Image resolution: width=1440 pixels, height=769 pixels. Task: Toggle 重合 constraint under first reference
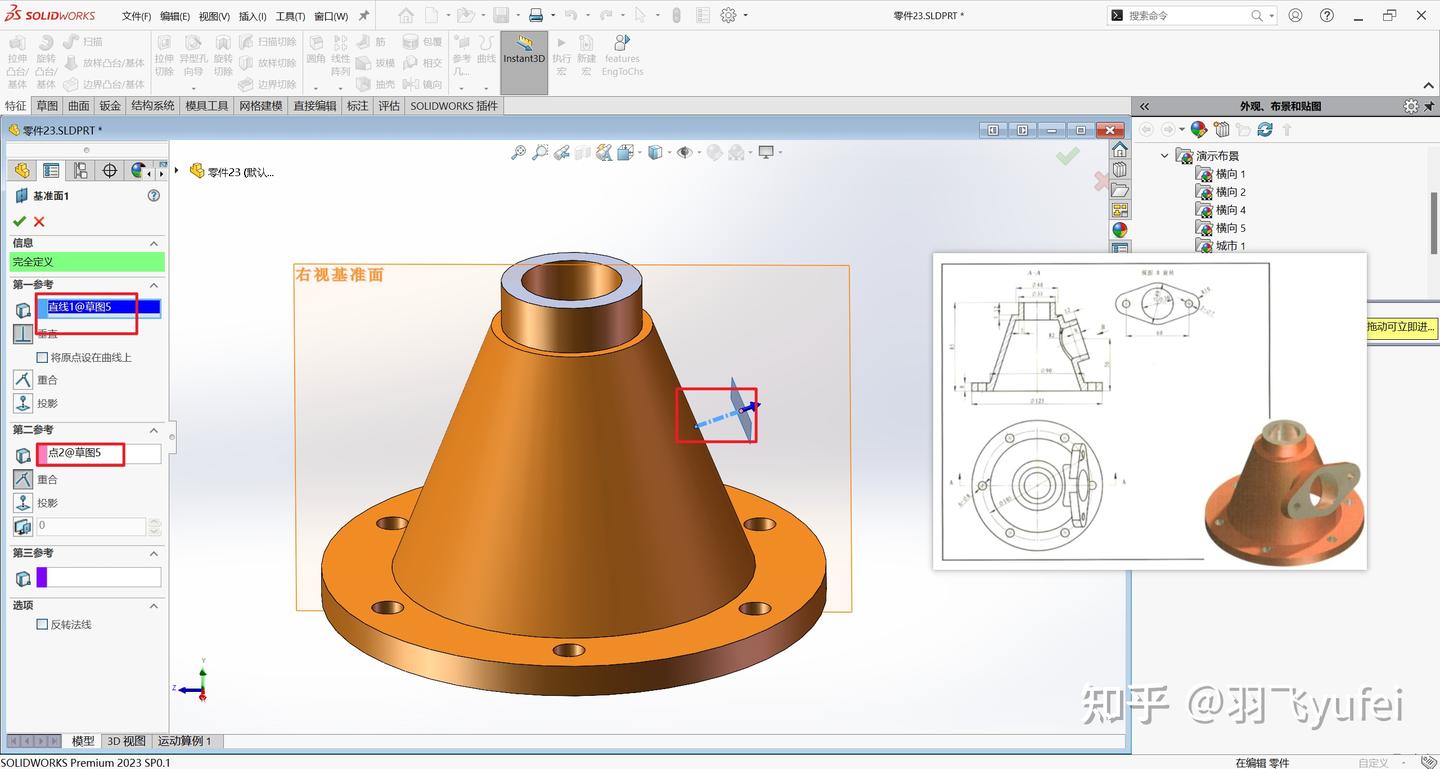23,380
